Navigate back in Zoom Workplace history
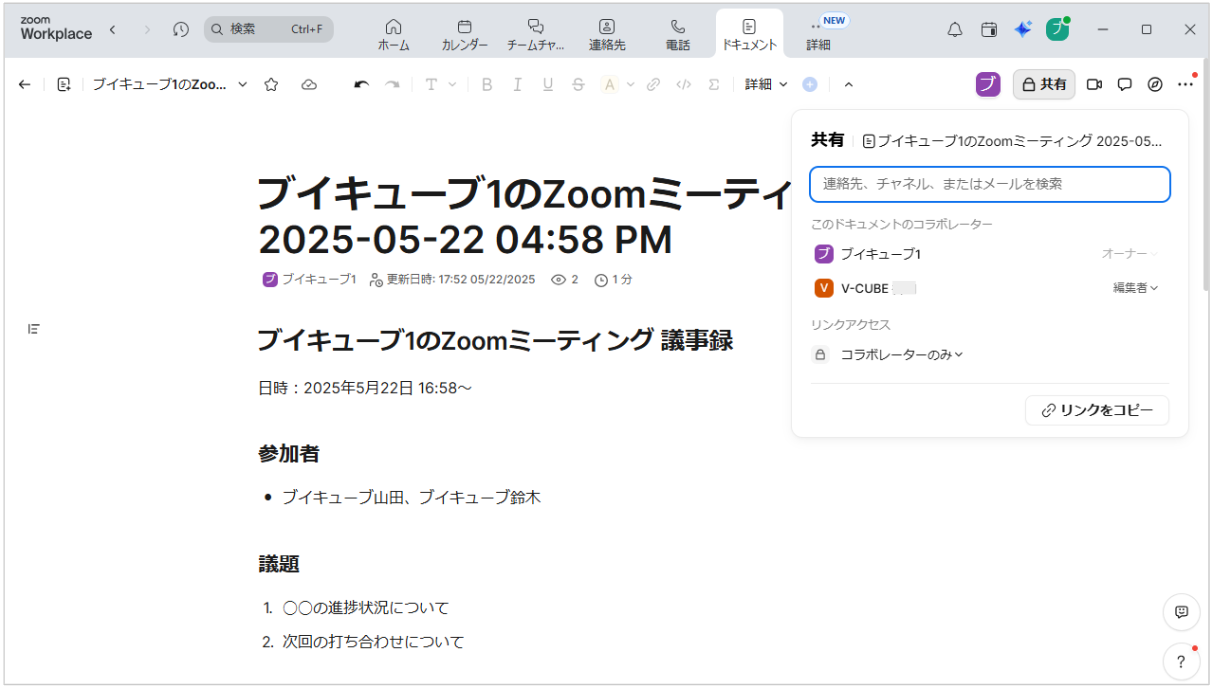 [x=112, y=29]
